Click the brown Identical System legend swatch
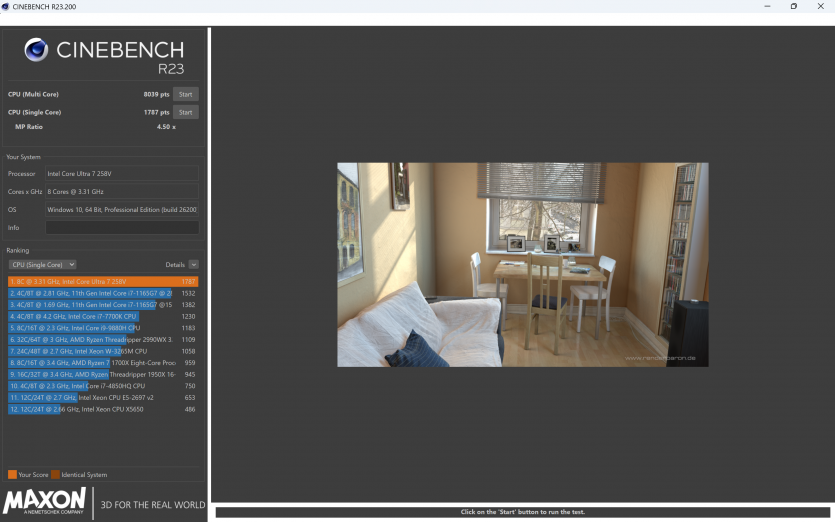835x522 pixels. tap(55, 475)
